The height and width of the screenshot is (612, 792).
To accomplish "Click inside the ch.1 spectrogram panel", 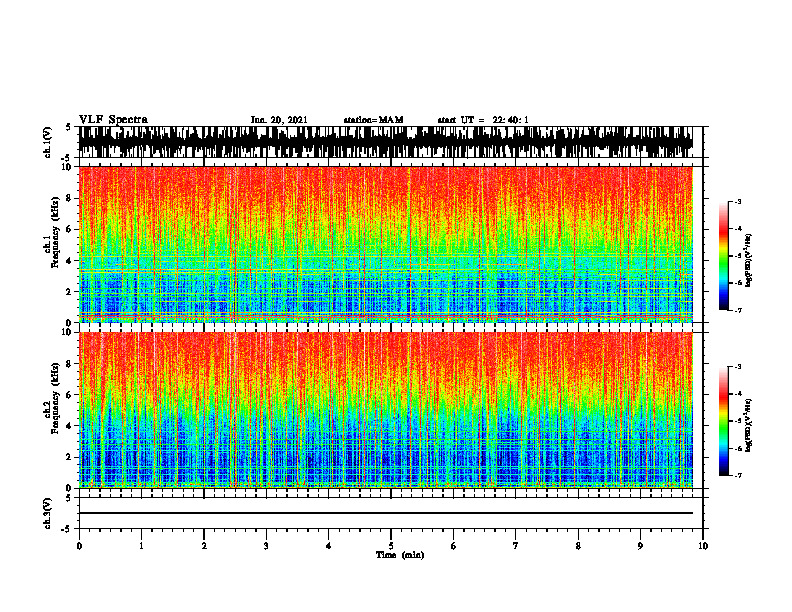I will 386,244.
